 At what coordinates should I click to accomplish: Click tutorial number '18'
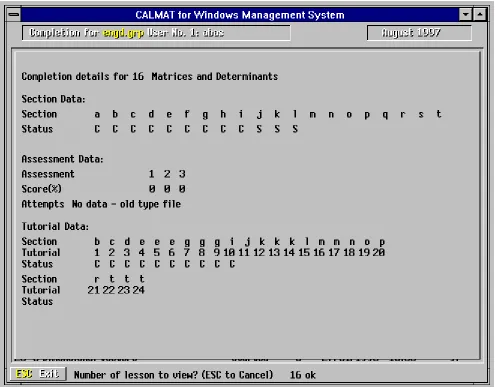click(349, 253)
